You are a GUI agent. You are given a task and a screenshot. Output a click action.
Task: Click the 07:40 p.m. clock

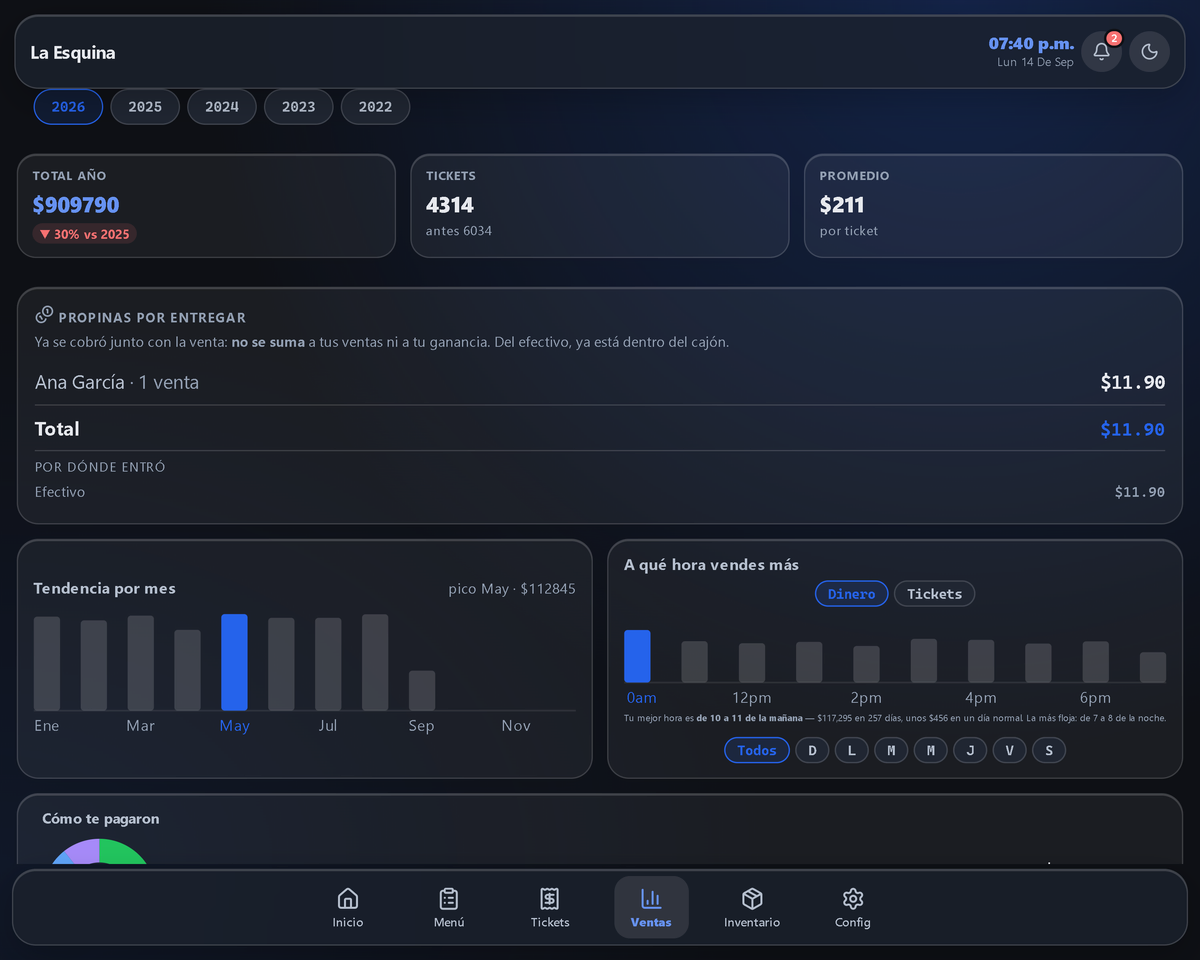(1031, 44)
